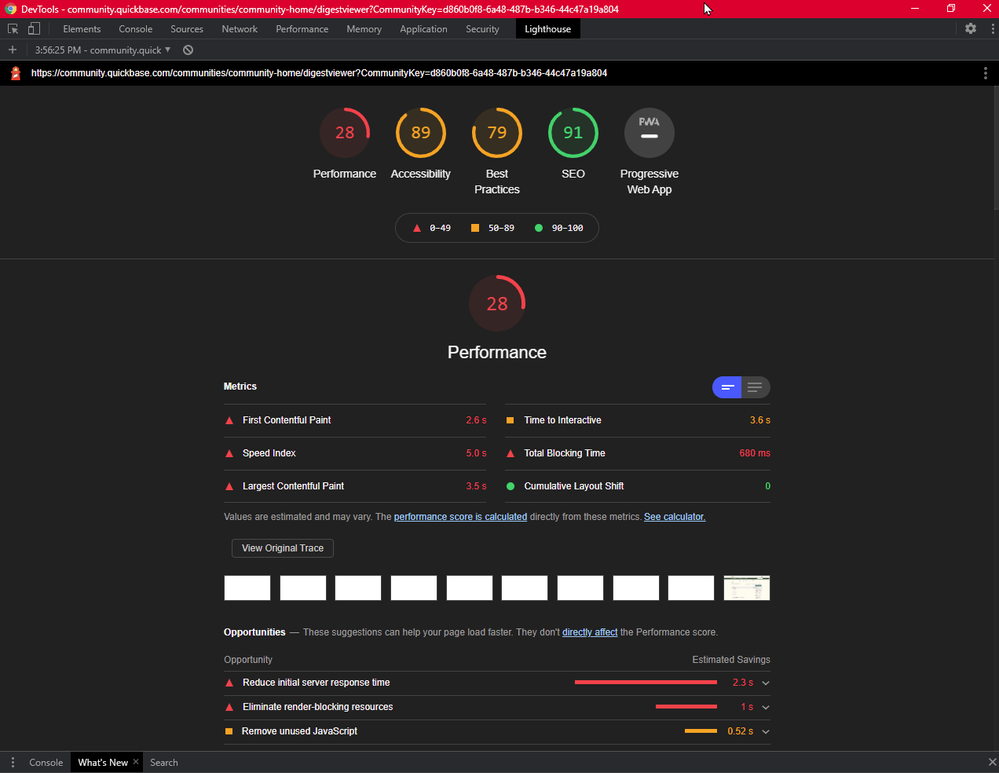The image size is (999, 773).
Task: Open the See calculator link
Action: (674, 517)
